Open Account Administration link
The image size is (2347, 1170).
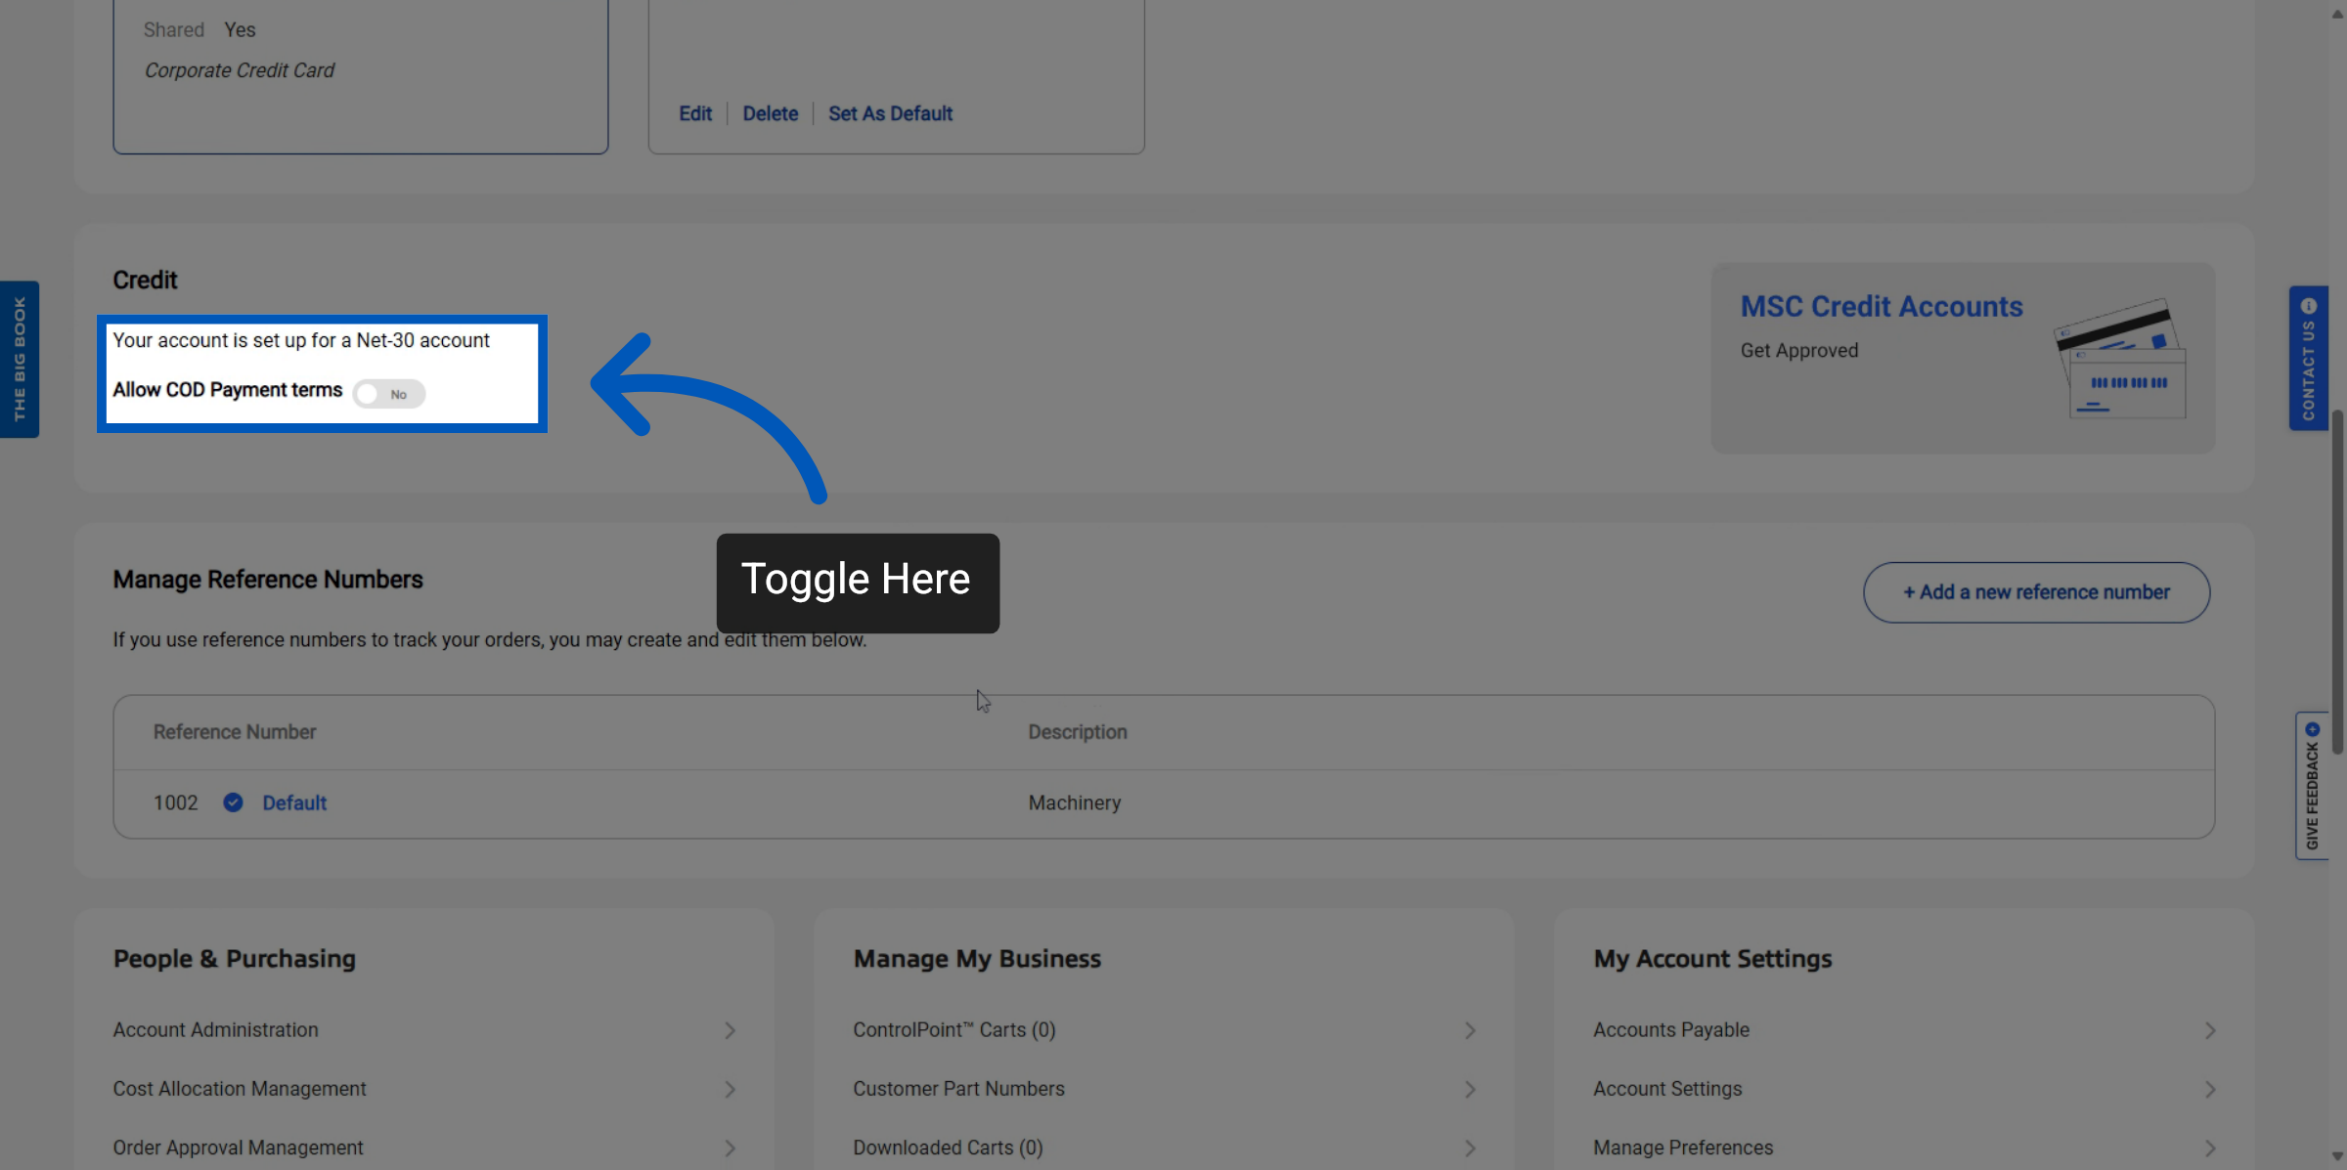[215, 1030]
